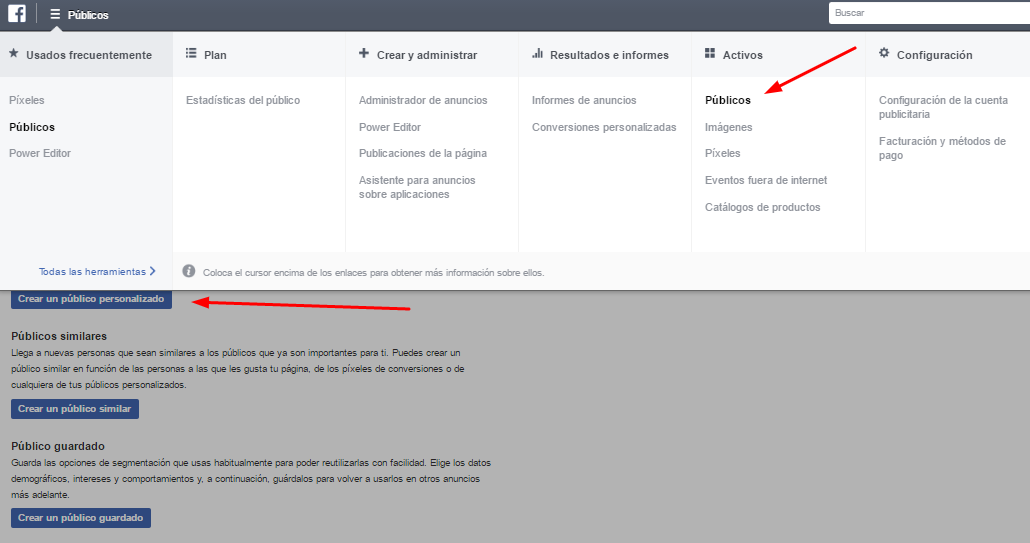The image size is (1030, 543).
Task: Open Píxeles under Usados frecuentemente
Action: 27,100
